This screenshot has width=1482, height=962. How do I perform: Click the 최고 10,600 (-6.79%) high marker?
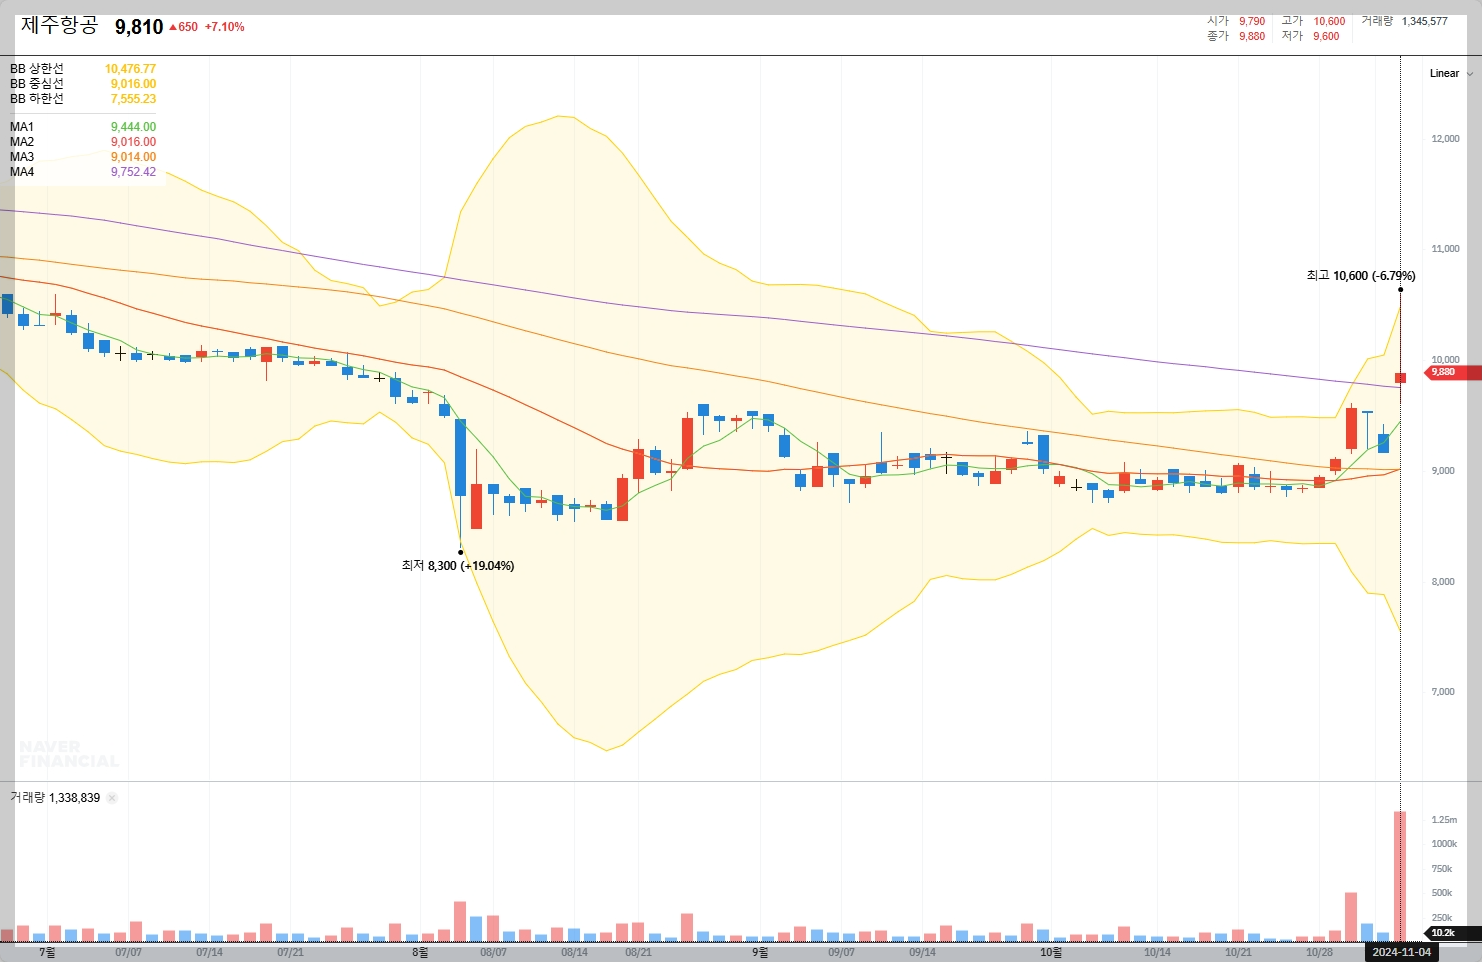click(x=1360, y=276)
